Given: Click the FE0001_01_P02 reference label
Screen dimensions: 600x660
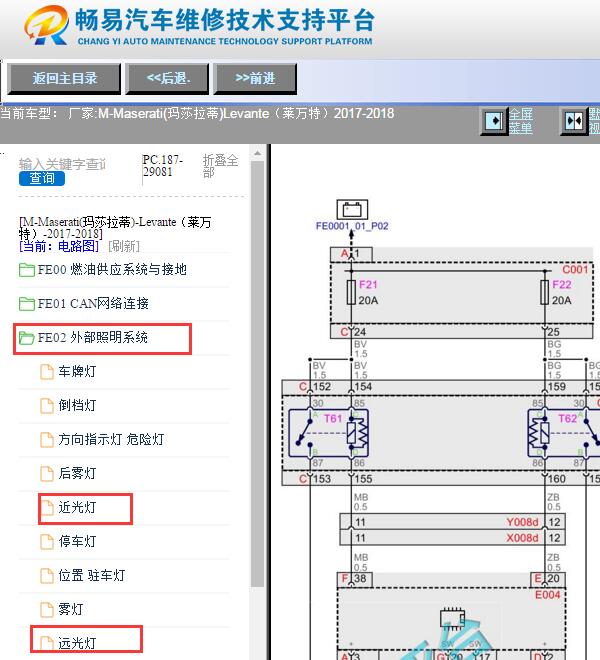Looking at the screenshot, I should (352, 226).
